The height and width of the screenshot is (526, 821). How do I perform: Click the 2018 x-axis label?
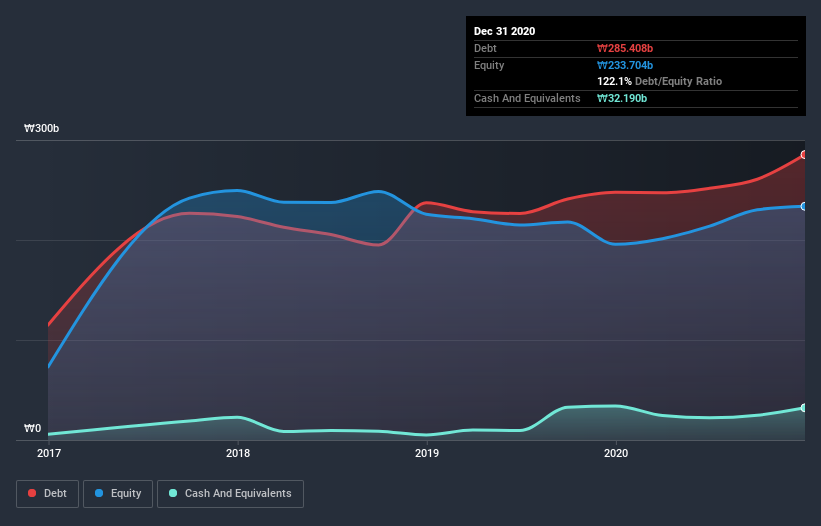click(x=238, y=453)
